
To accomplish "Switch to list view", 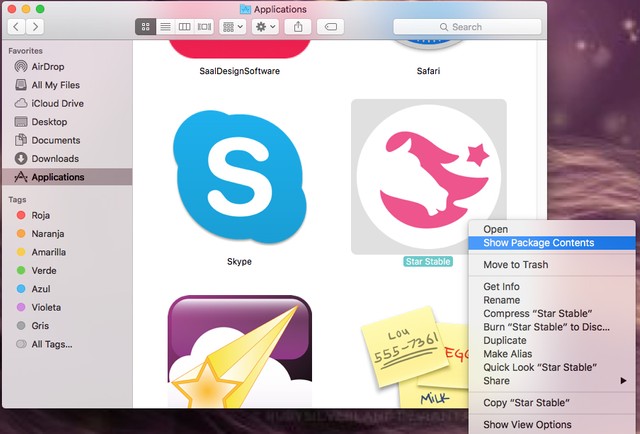I will pyautogui.click(x=165, y=27).
